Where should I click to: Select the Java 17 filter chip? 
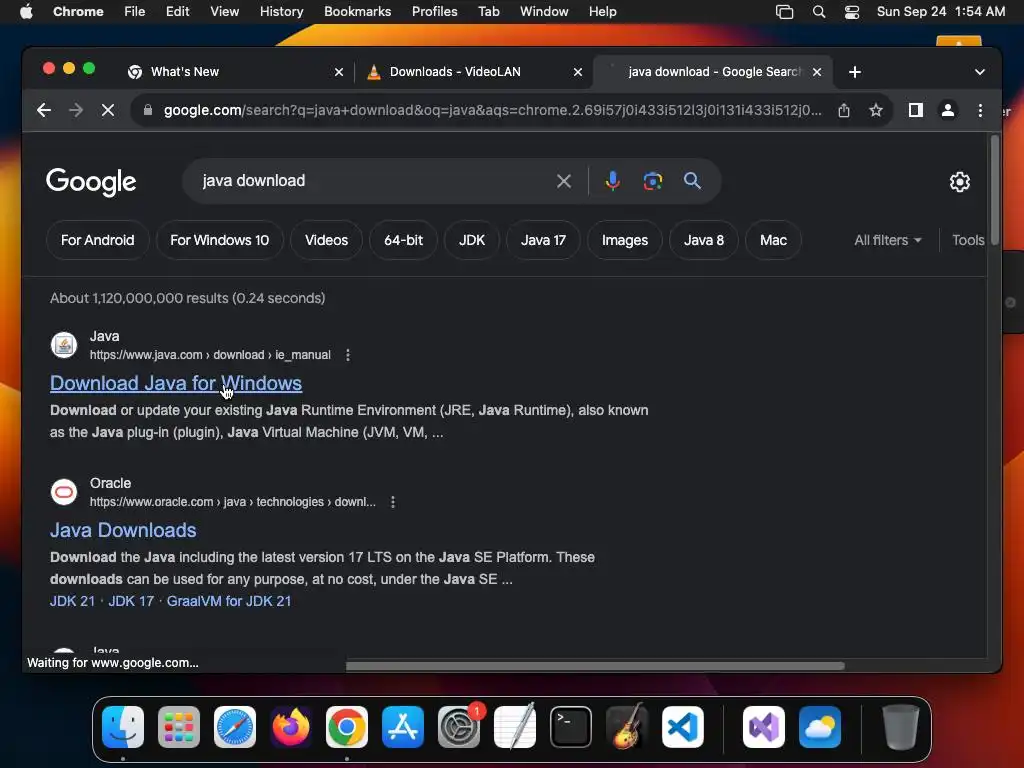pos(543,240)
